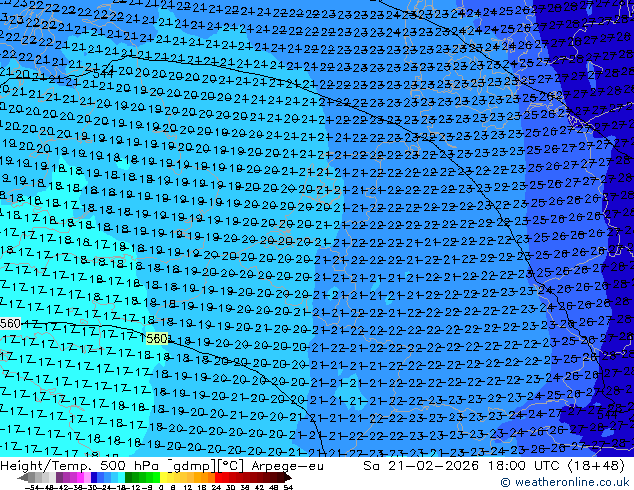Click the yellow legend color near 0
The image size is (634, 490).
coord(163,477)
